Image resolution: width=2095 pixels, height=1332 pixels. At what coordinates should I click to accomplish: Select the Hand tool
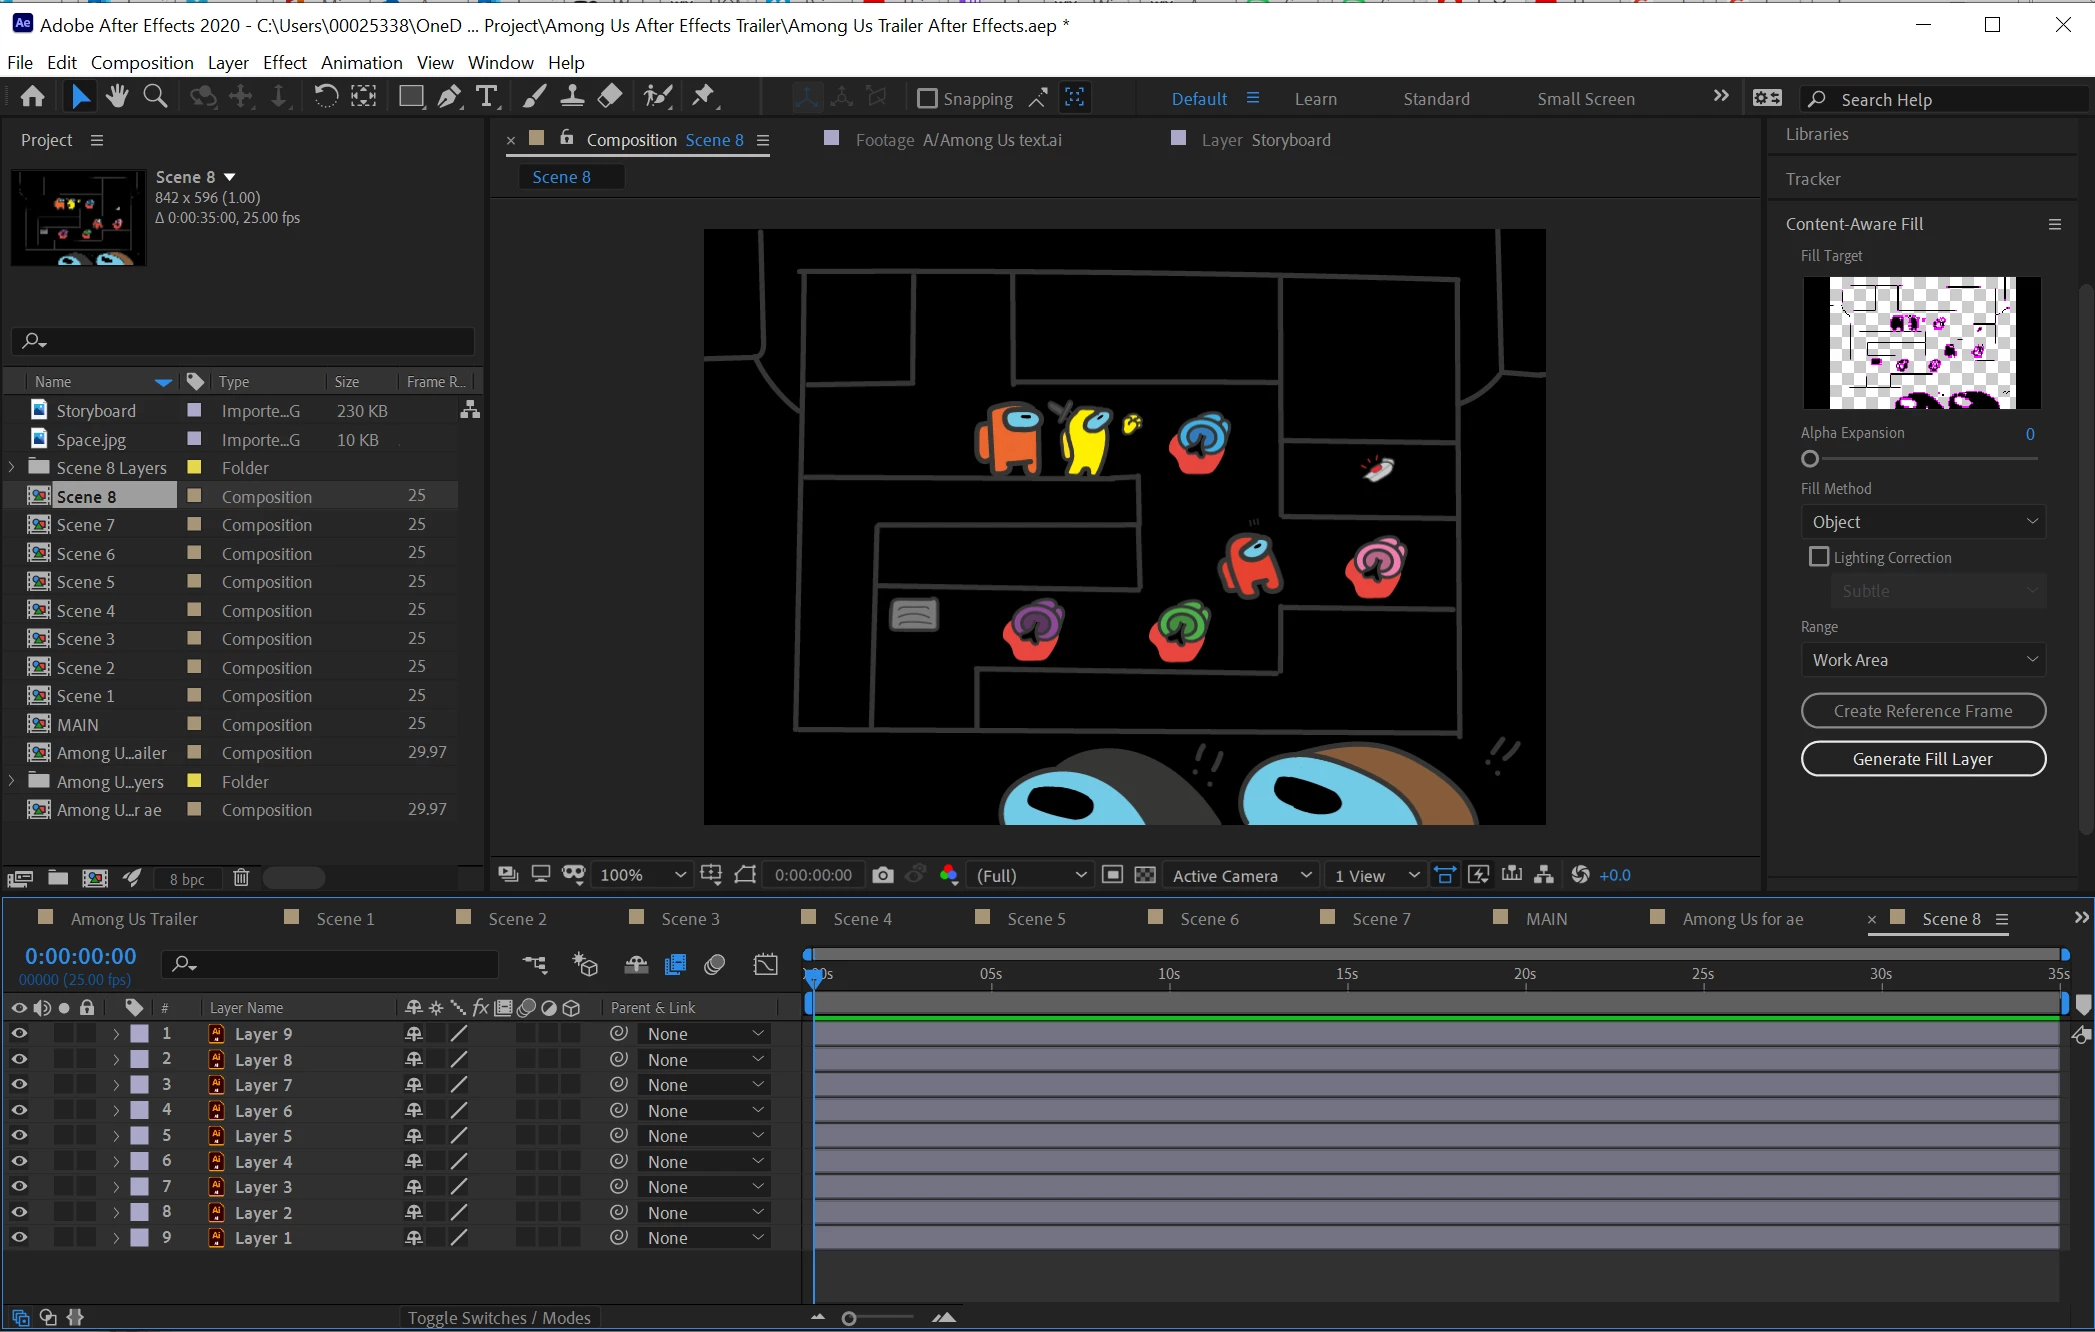point(117,96)
